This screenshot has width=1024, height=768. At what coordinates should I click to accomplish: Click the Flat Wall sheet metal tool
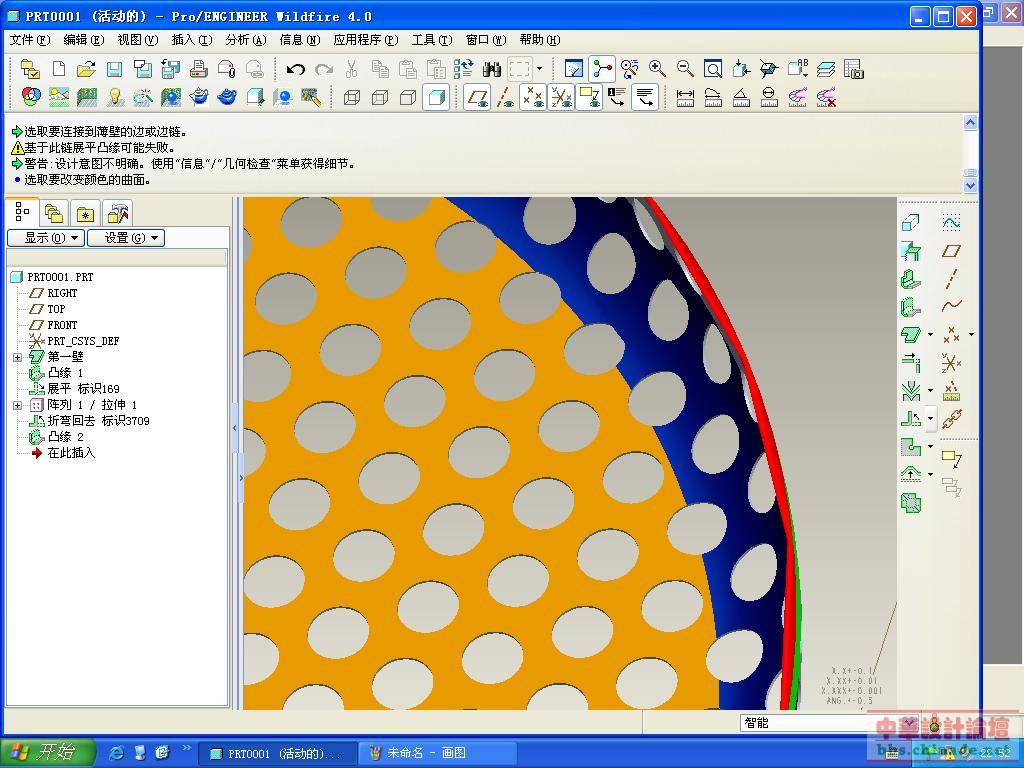[911, 280]
